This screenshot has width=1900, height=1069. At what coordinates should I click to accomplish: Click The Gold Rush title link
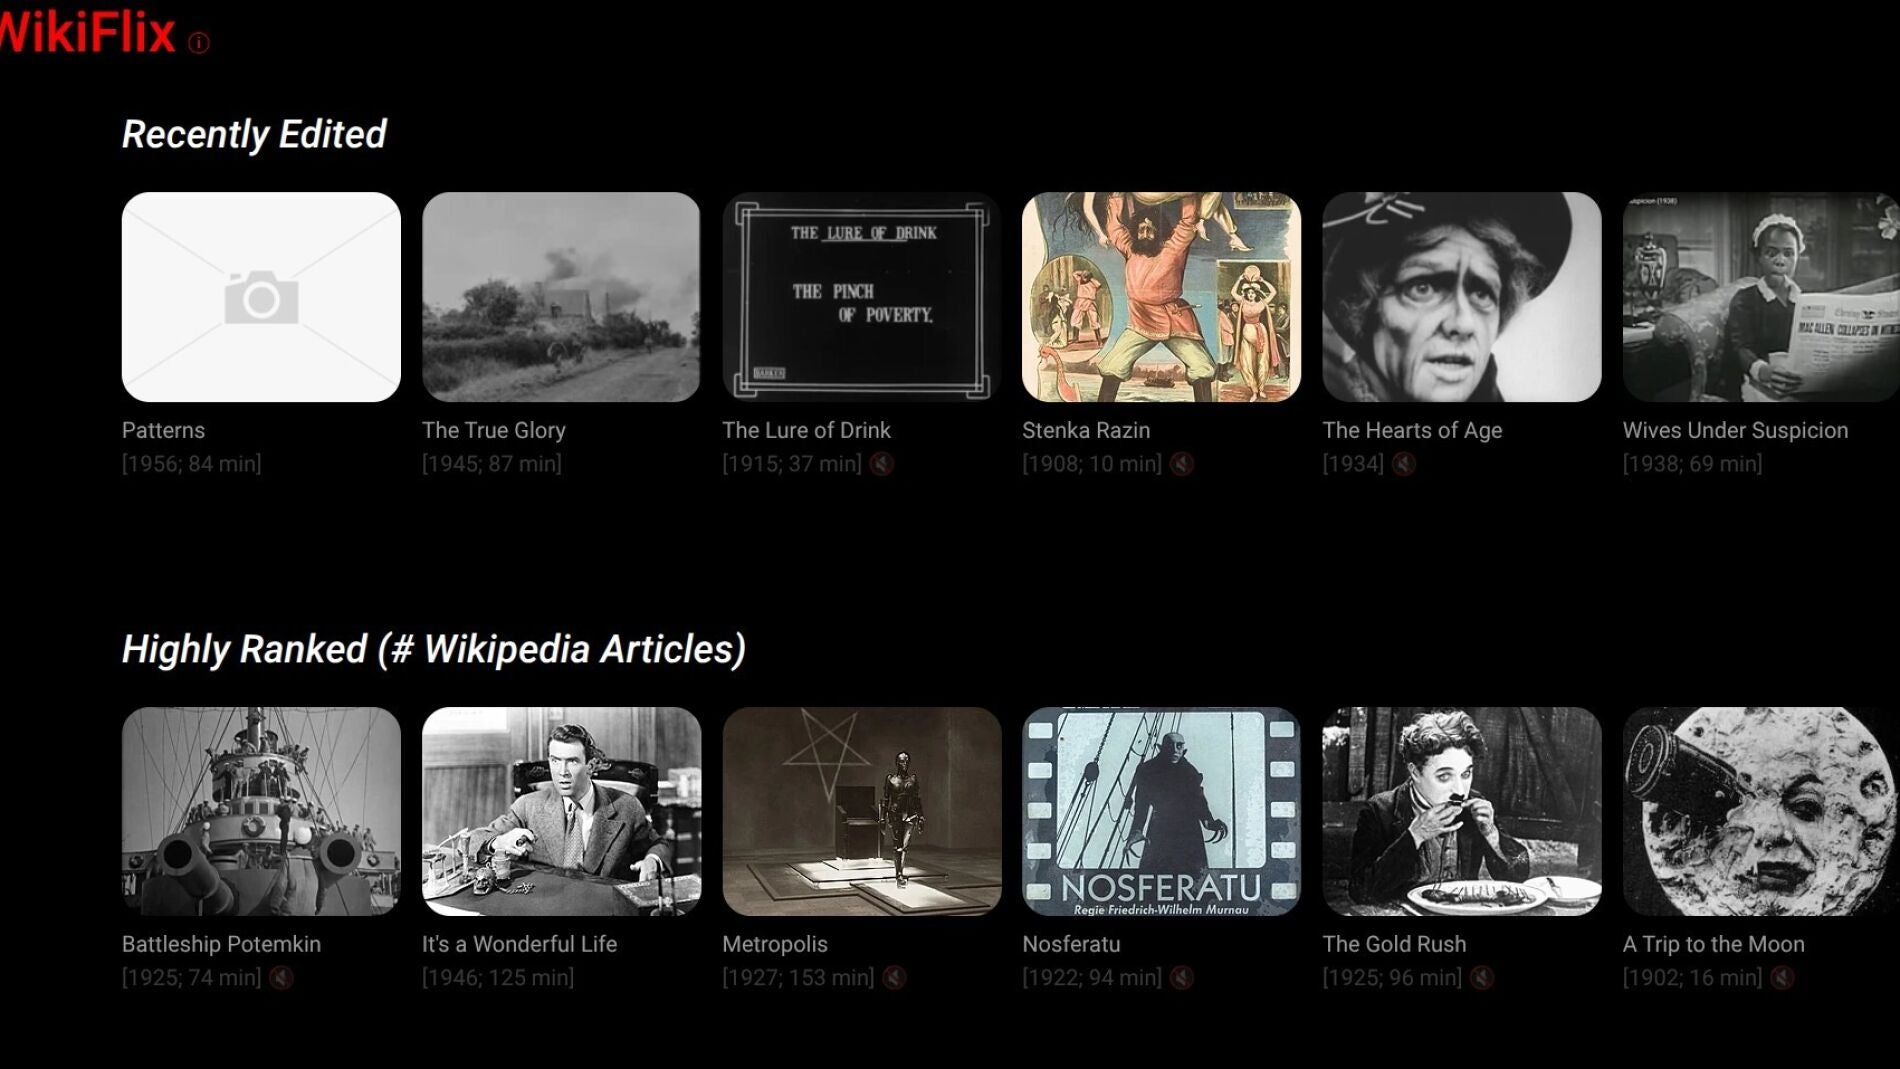point(1394,944)
